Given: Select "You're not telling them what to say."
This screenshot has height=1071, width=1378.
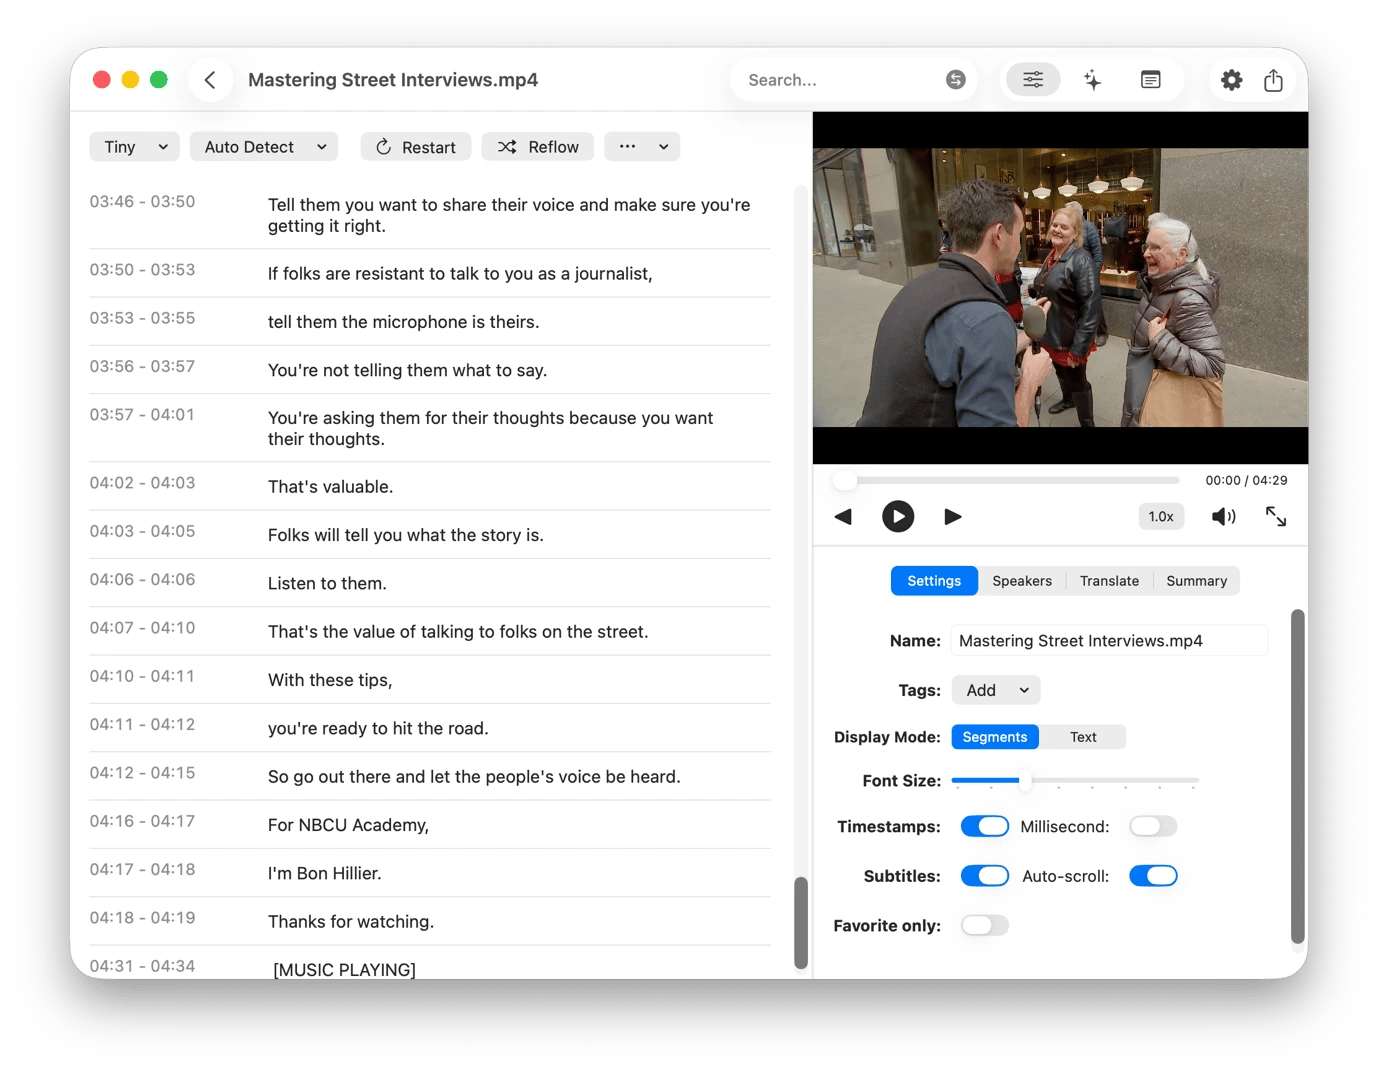Looking at the screenshot, I should 407,370.
